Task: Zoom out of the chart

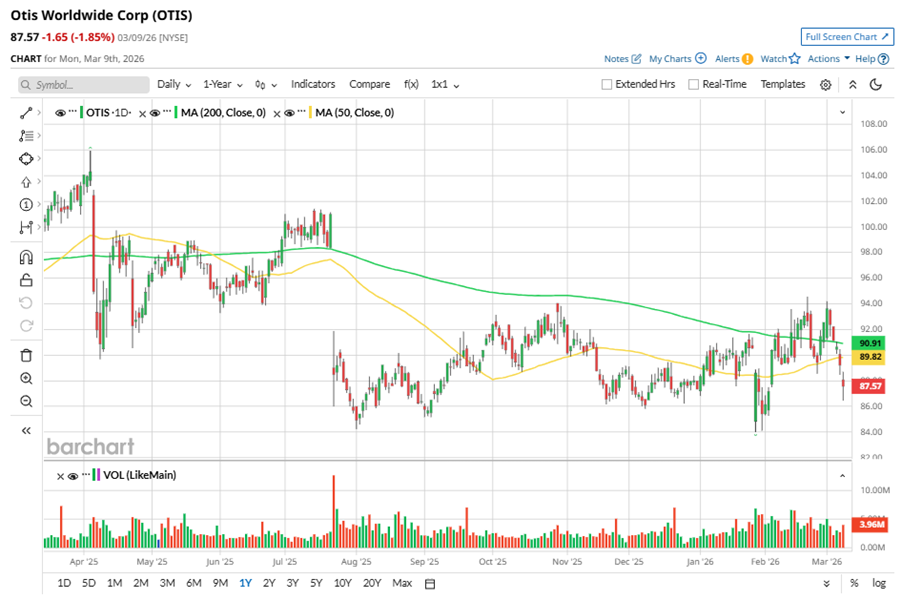Action: [x=26, y=402]
